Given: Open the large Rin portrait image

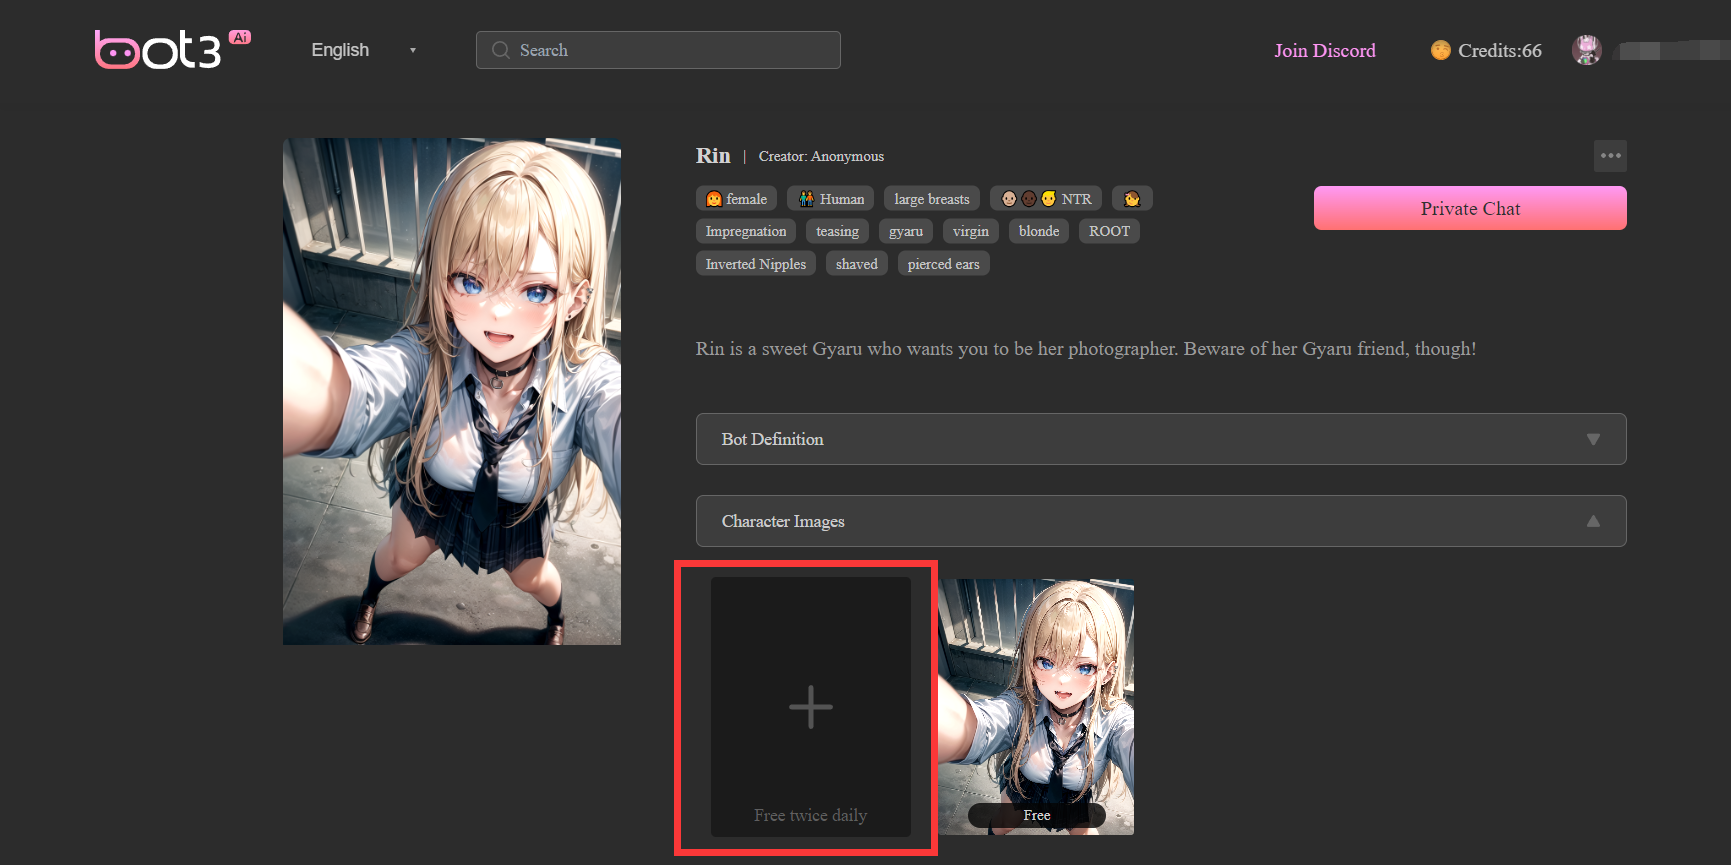Looking at the screenshot, I should pos(452,391).
